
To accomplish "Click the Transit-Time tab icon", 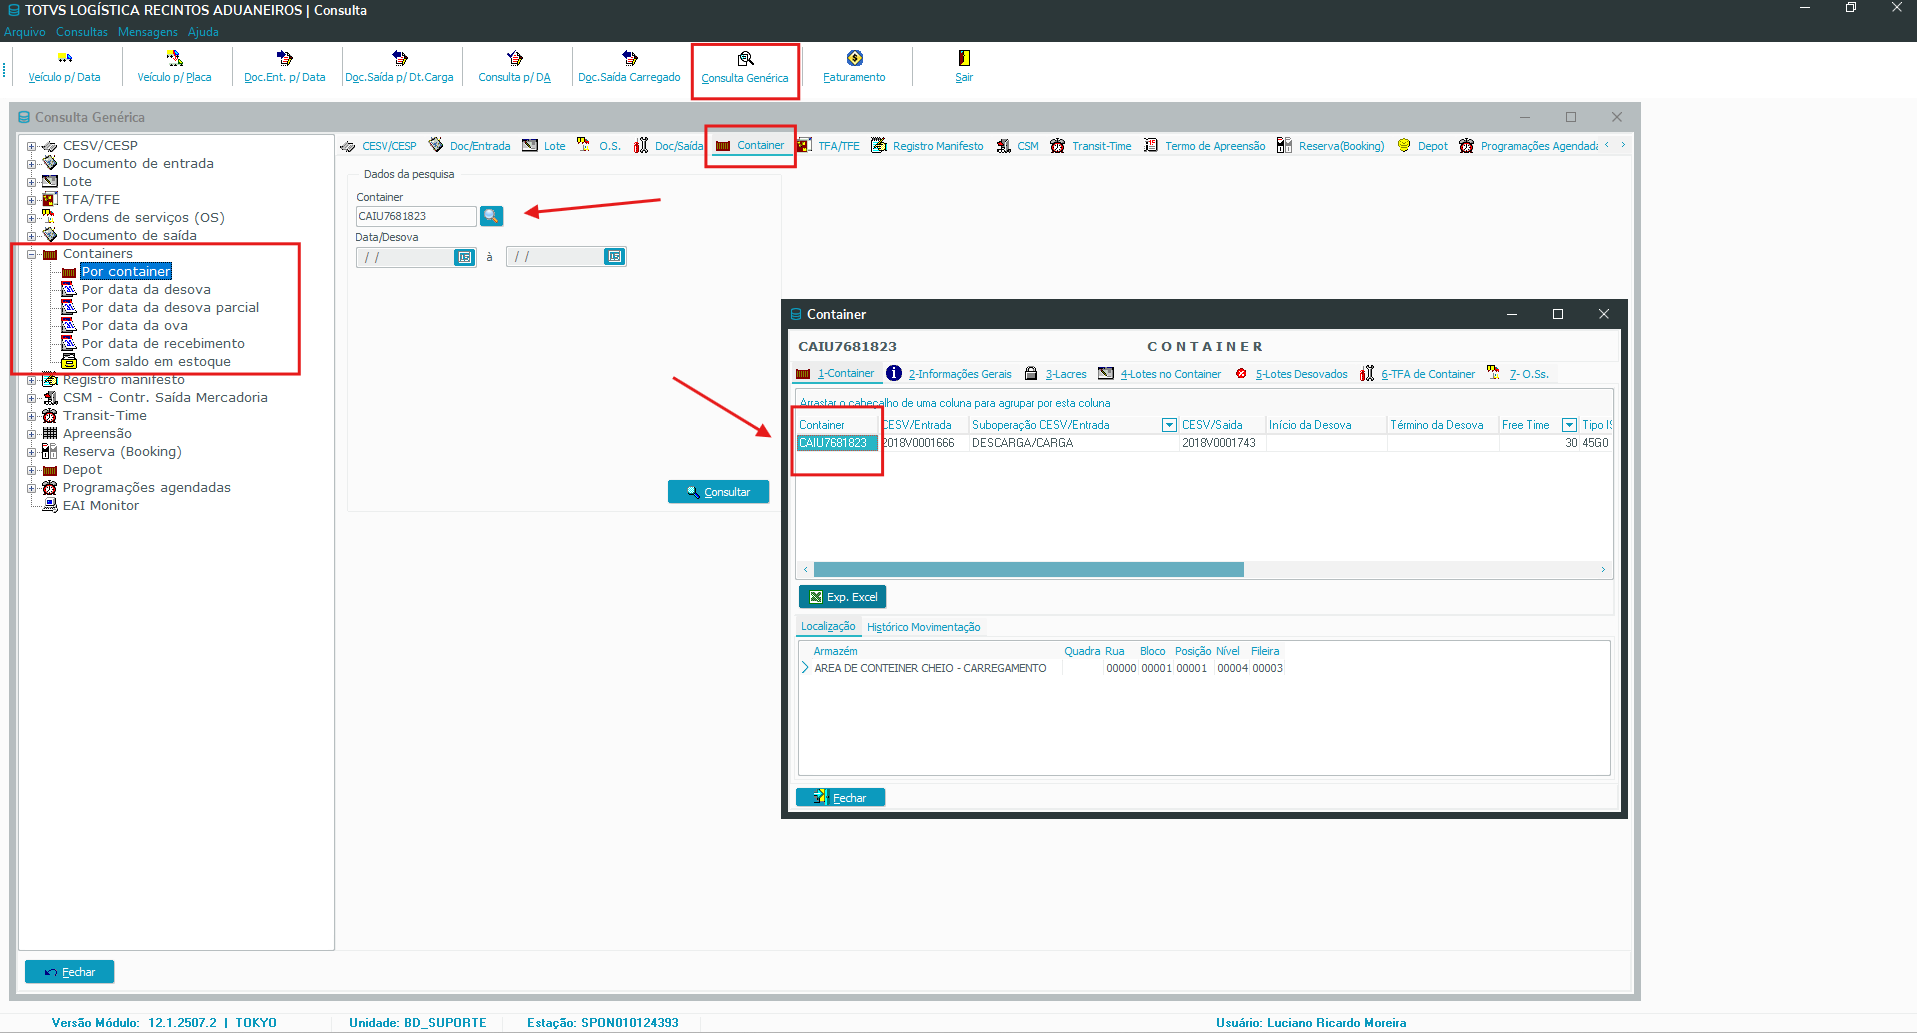I will tap(1057, 146).
